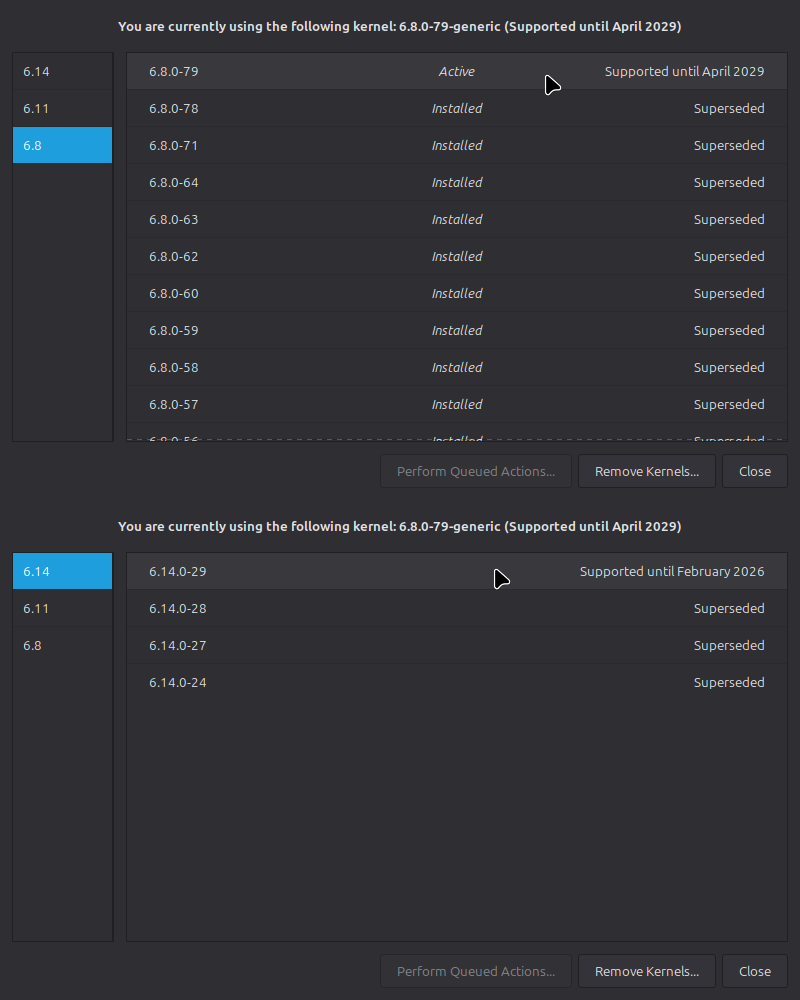Click Perform Queued Actions below the 6.14 kernel list
The image size is (800, 1000).
click(476, 971)
